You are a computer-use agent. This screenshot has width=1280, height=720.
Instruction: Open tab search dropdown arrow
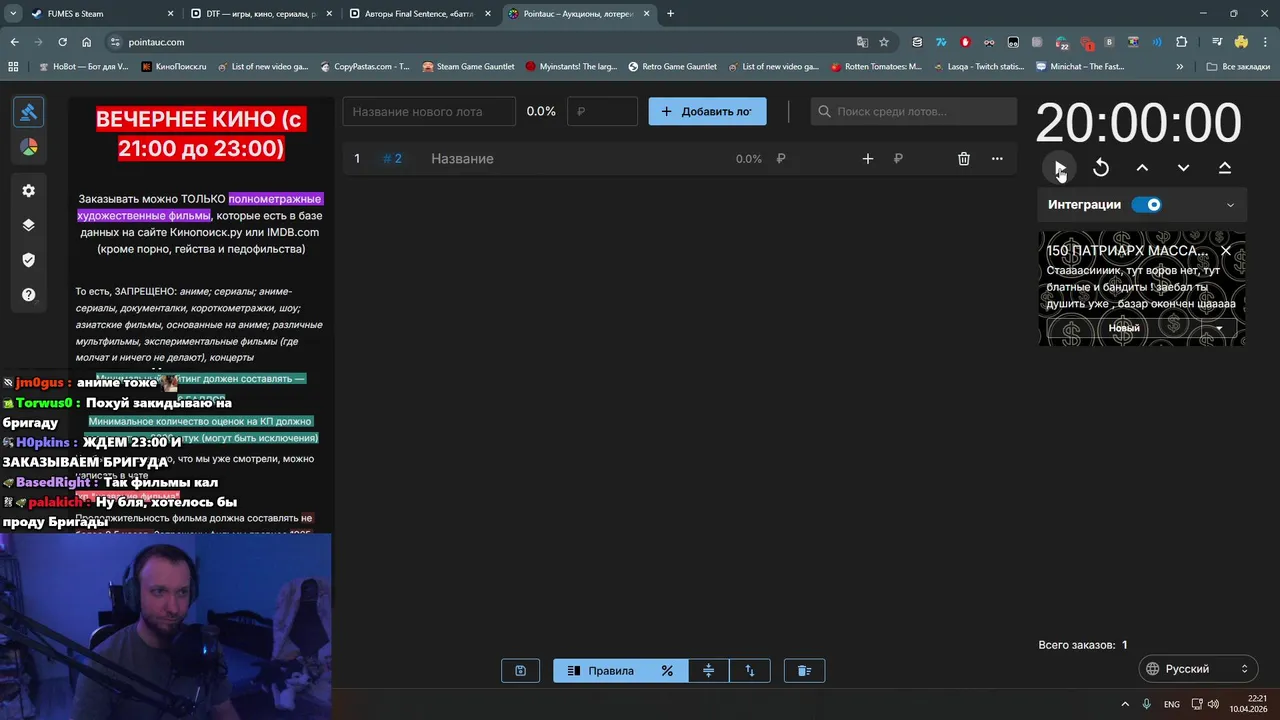coord(13,14)
